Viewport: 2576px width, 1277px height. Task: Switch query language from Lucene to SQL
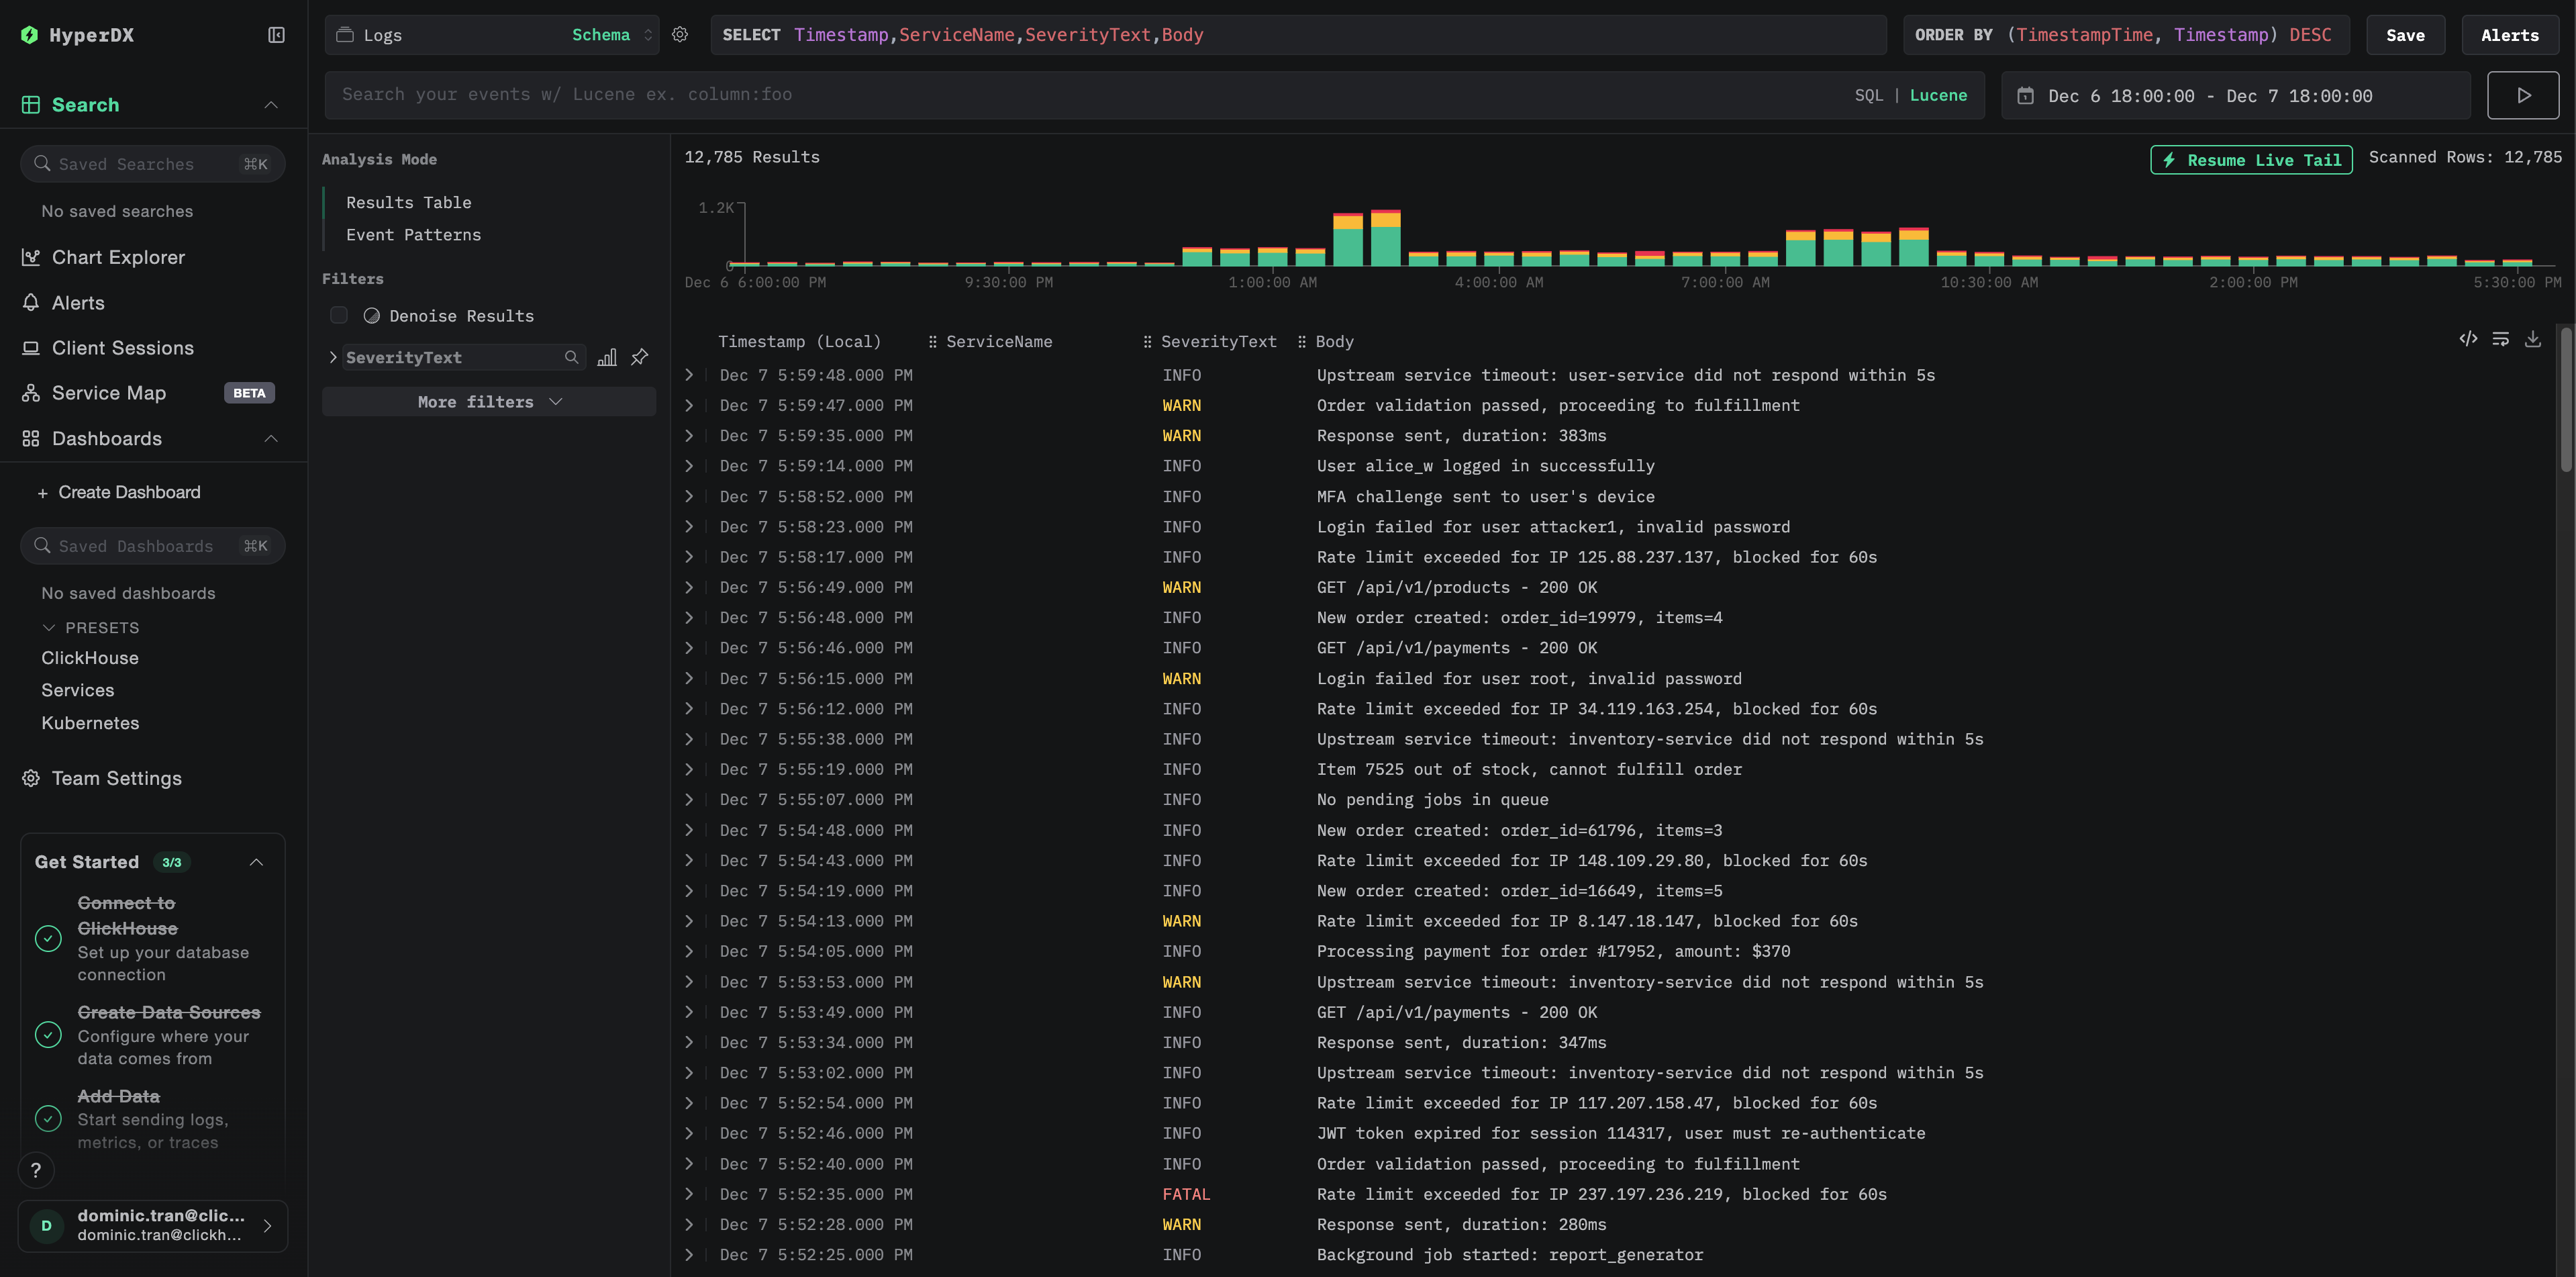[1868, 95]
